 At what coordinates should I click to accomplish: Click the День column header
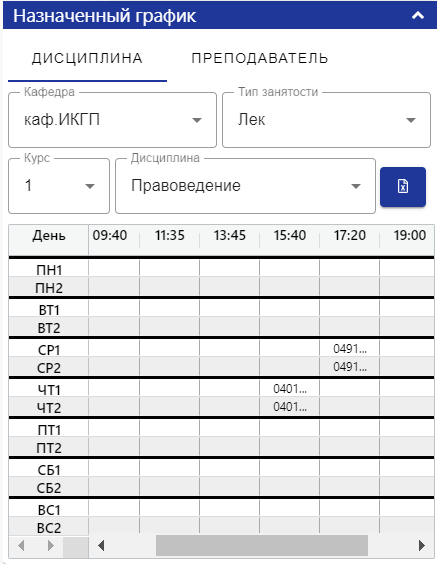point(49,236)
